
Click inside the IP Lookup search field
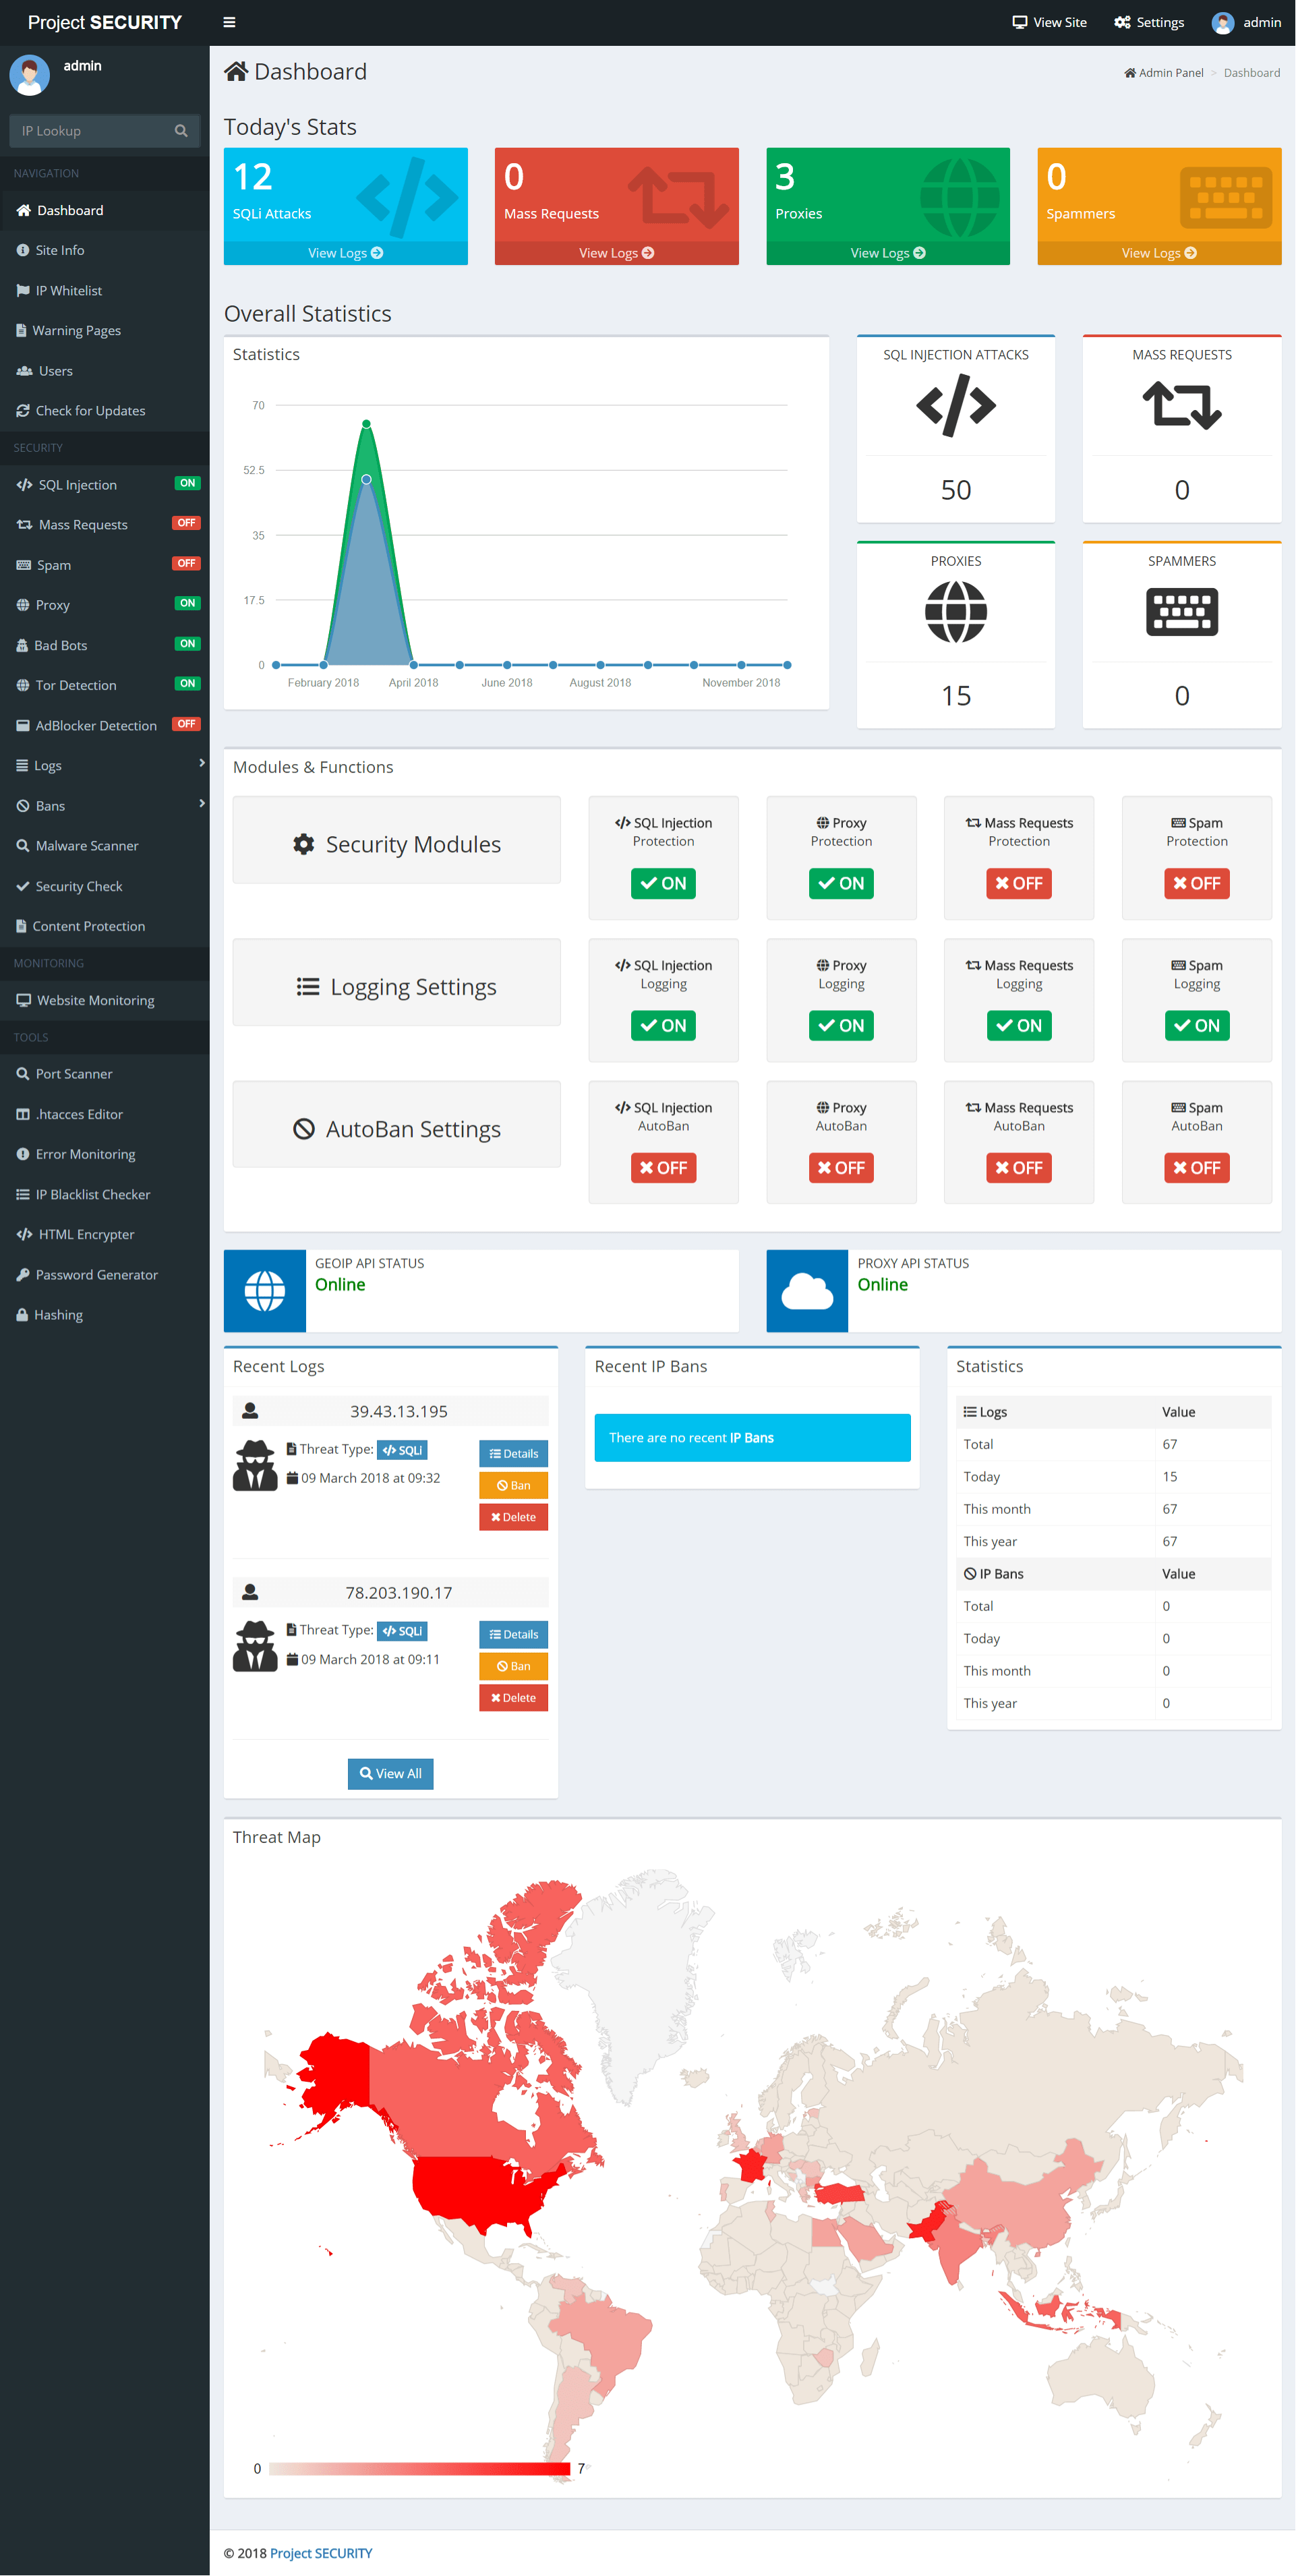pos(95,130)
